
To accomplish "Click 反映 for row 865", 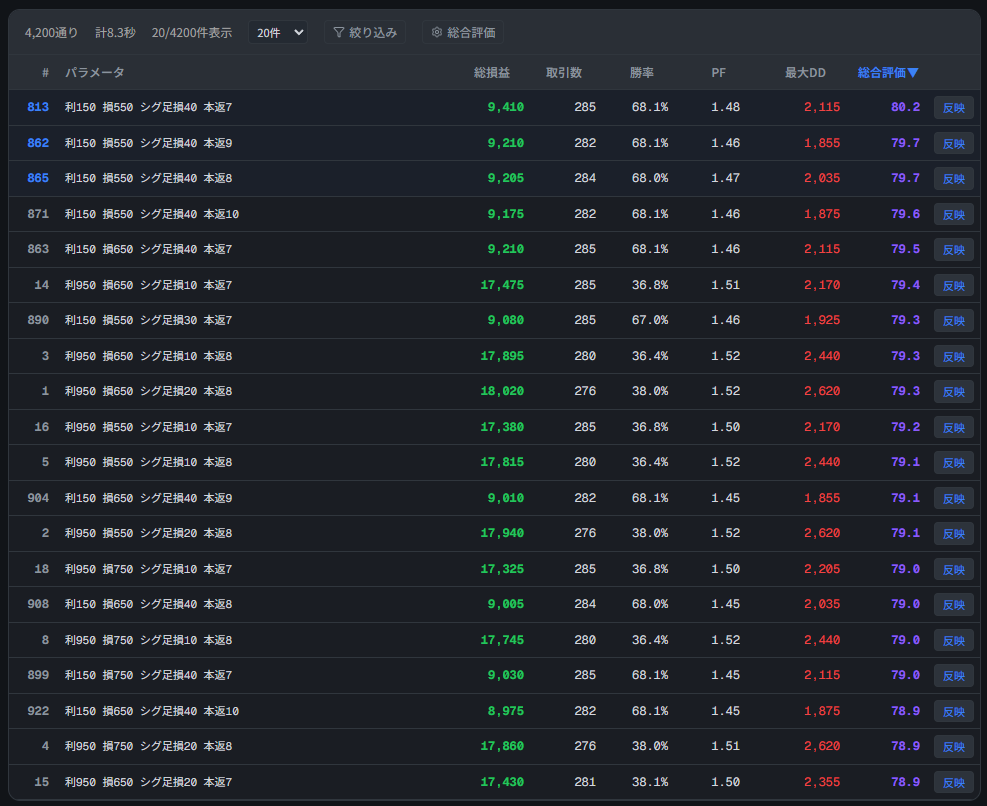I will coord(954,179).
